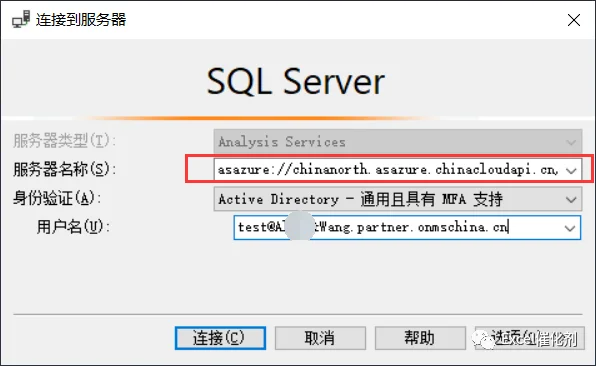Viewport: 596px width, 366px height.
Task: Click the 连接到服务器 title text
Action: (81, 20)
